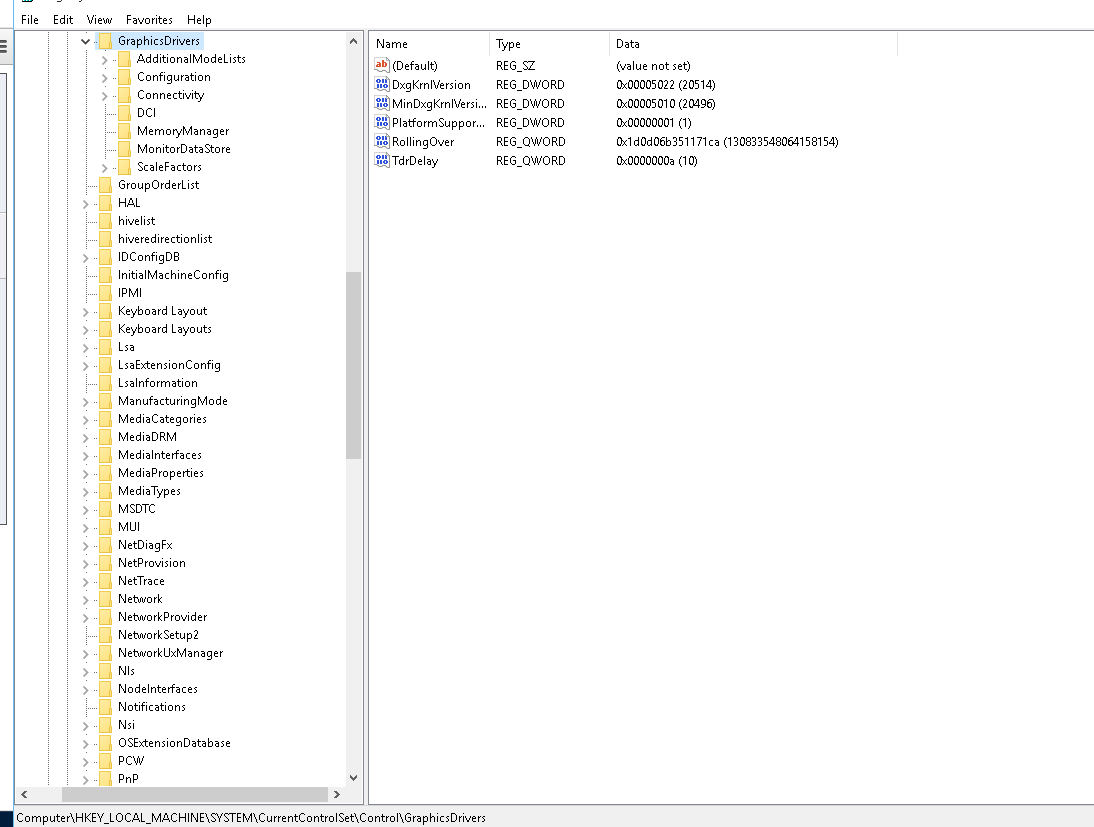Click the hiveredirectionlist folder icon
Screen dimensions: 1094x827
pyautogui.click(x=105, y=239)
